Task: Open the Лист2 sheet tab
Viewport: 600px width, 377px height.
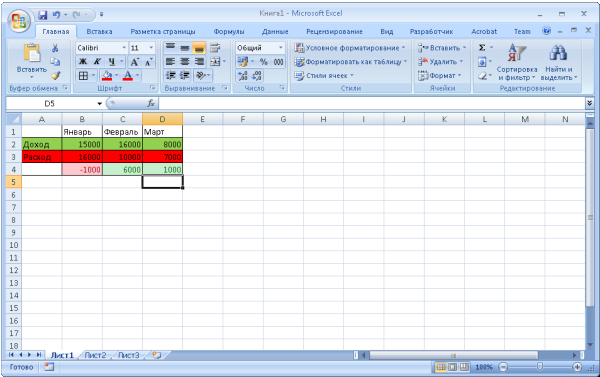Action: point(95,355)
